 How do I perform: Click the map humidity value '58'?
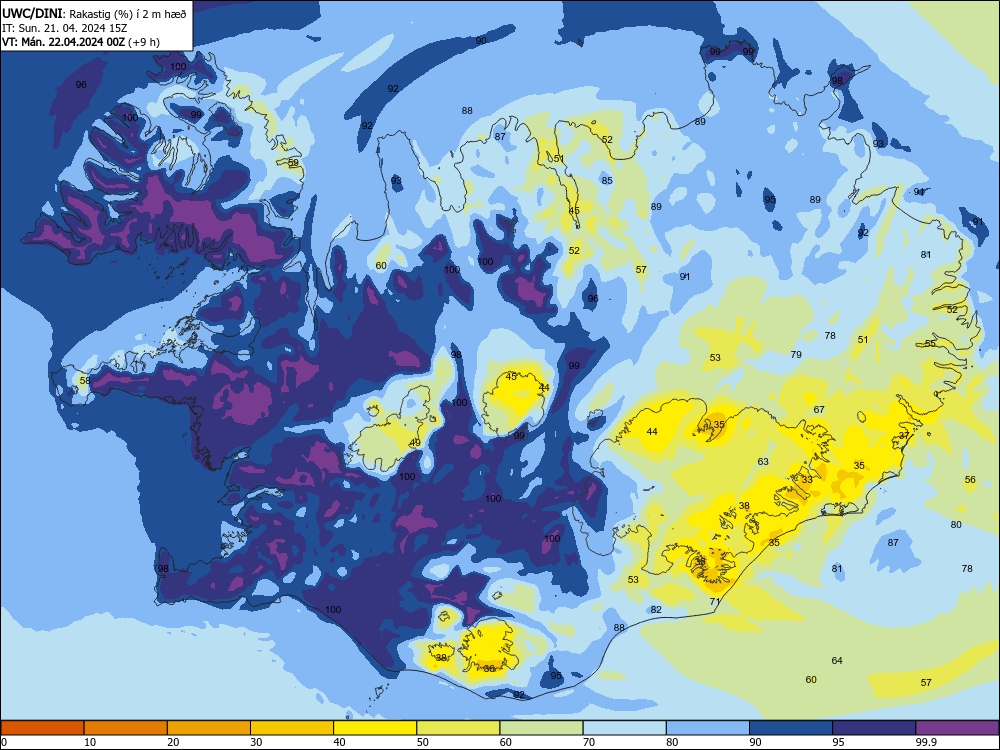[x=85, y=381]
